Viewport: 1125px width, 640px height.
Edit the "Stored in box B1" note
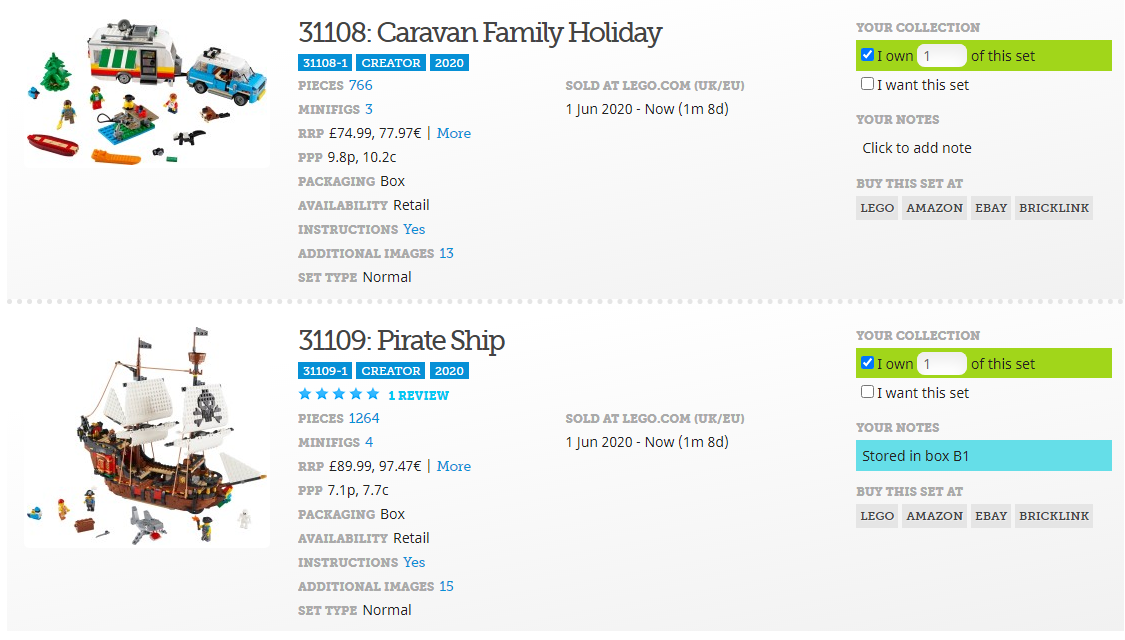click(983, 456)
